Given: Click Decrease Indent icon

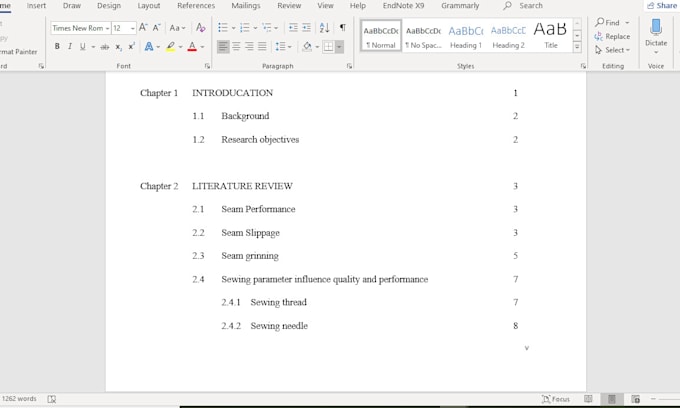Looking at the screenshot, I should tap(293, 28).
